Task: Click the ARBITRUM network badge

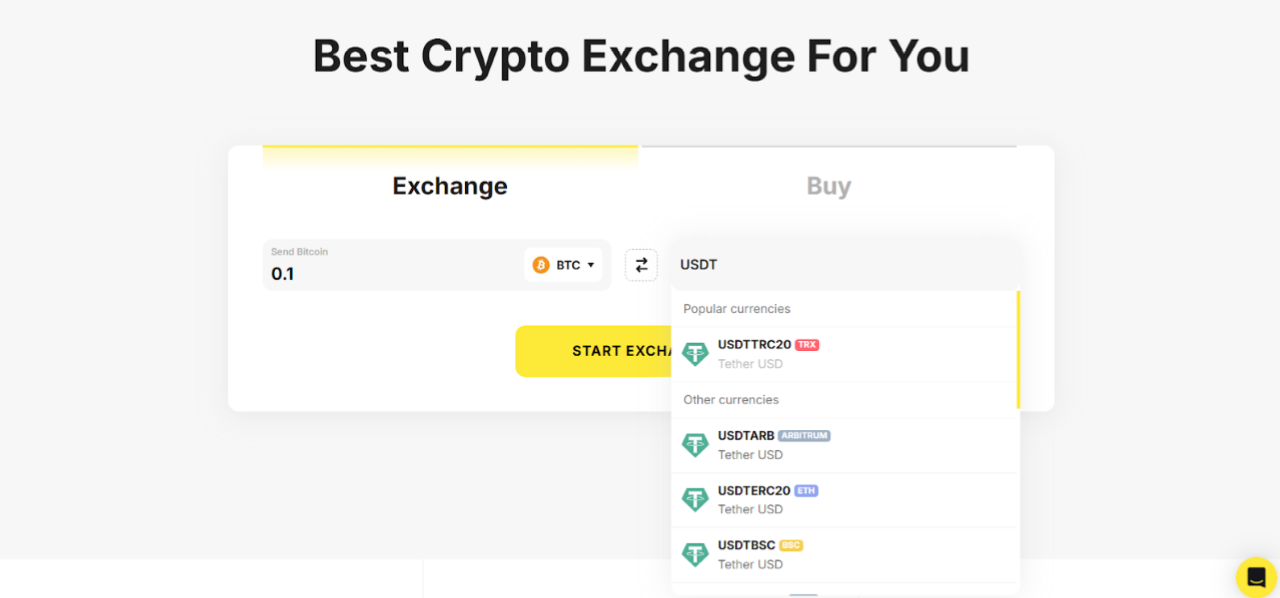Action: tap(804, 436)
